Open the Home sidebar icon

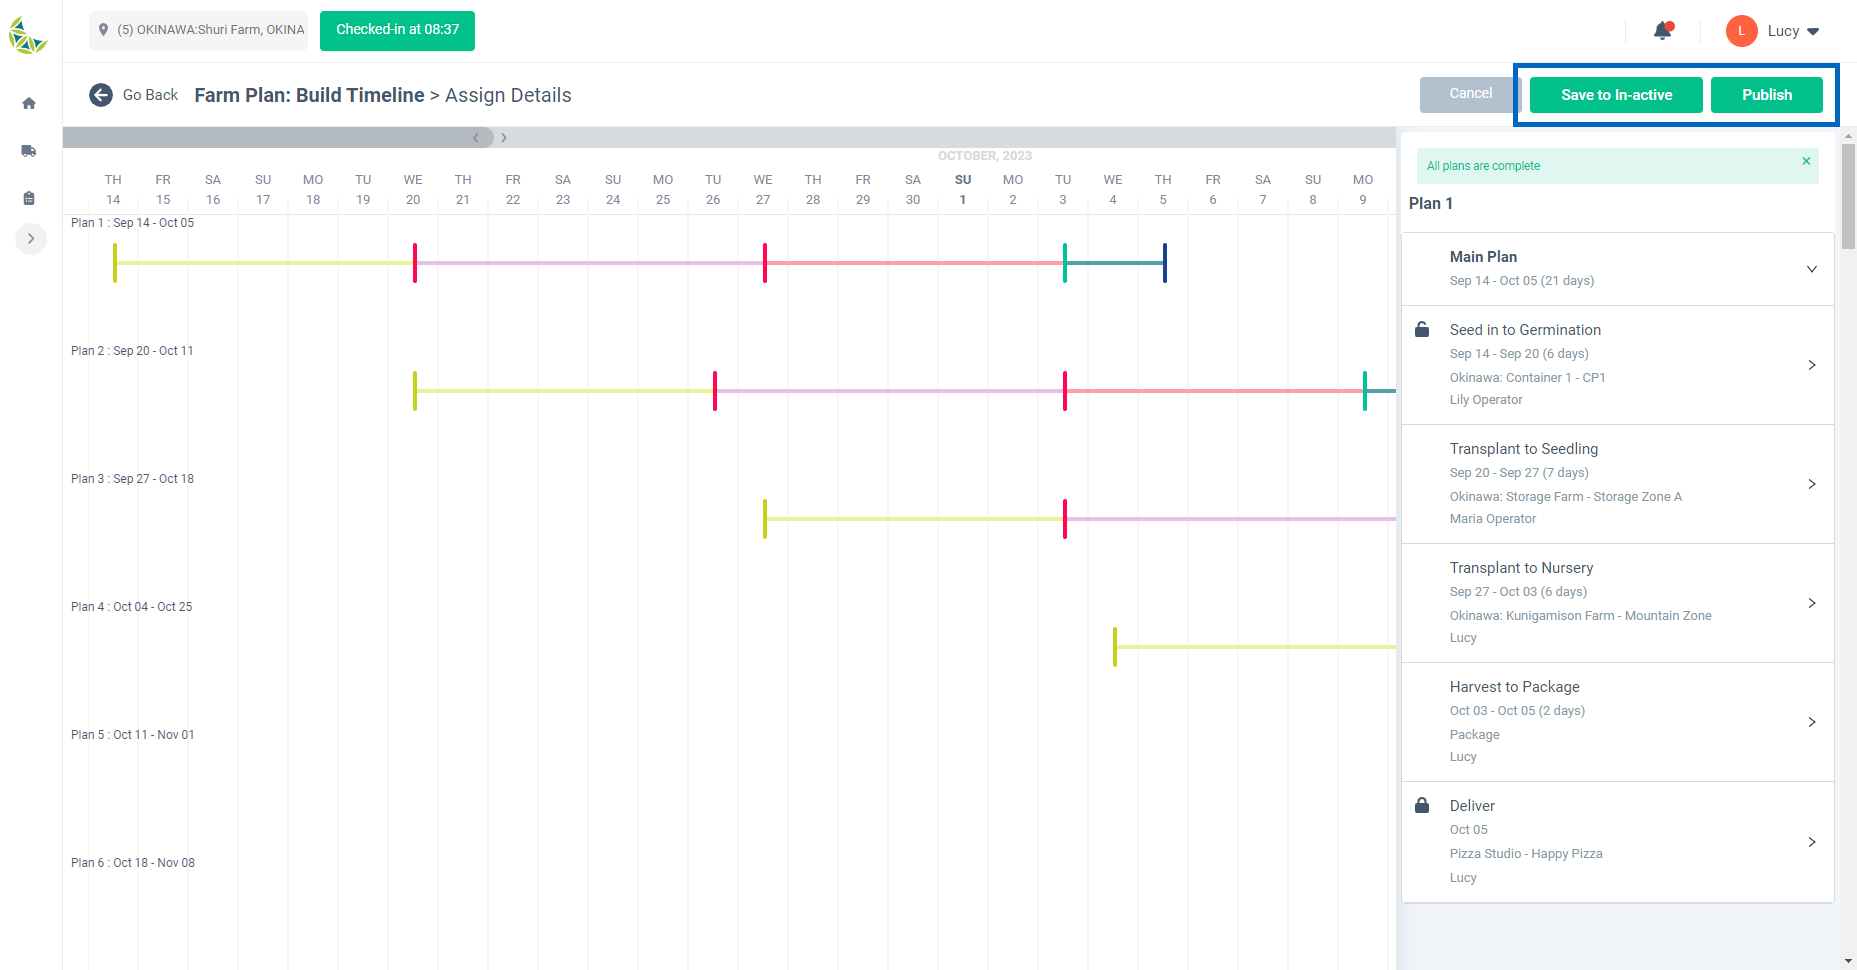click(x=29, y=103)
